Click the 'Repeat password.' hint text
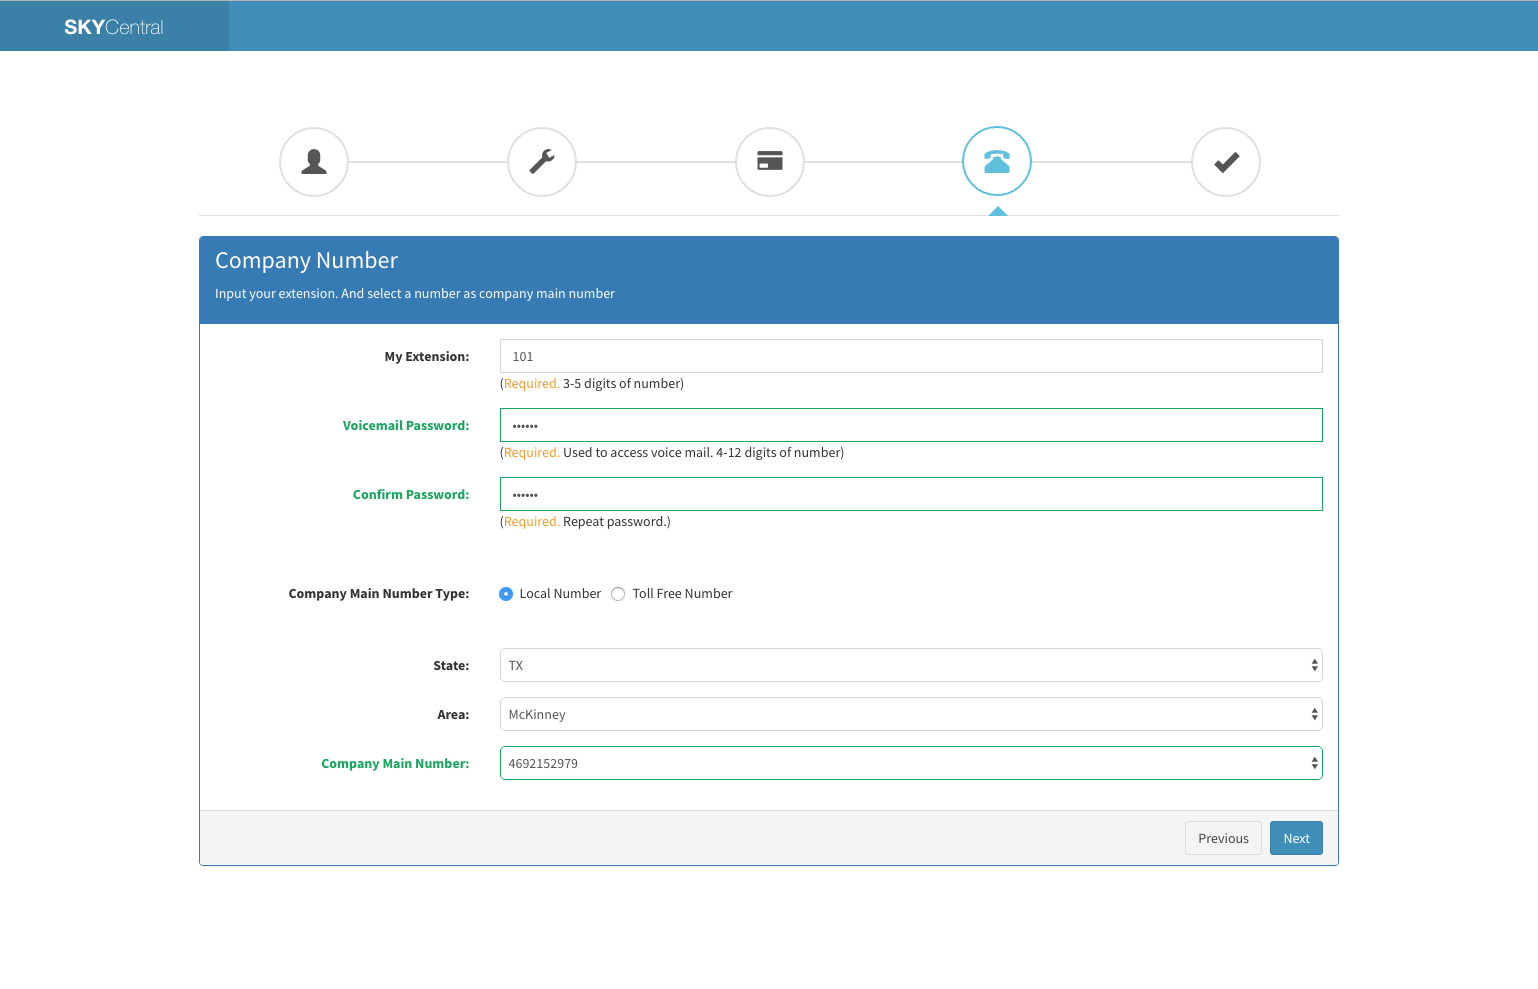 click(615, 522)
